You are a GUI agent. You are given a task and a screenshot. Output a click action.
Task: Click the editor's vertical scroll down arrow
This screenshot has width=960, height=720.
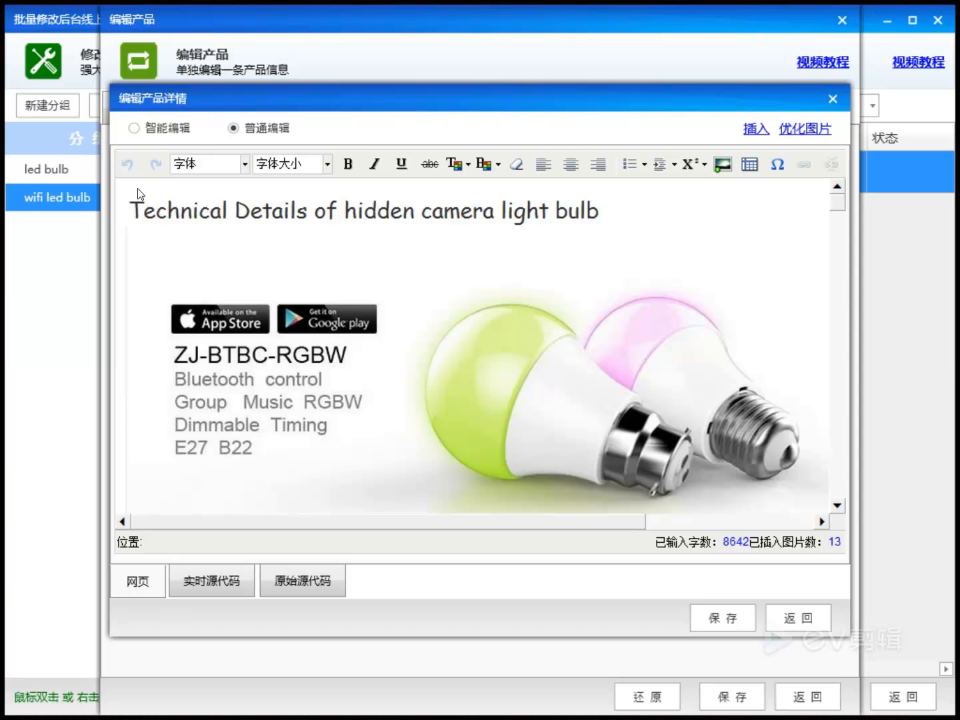click(x=837, y=505)
